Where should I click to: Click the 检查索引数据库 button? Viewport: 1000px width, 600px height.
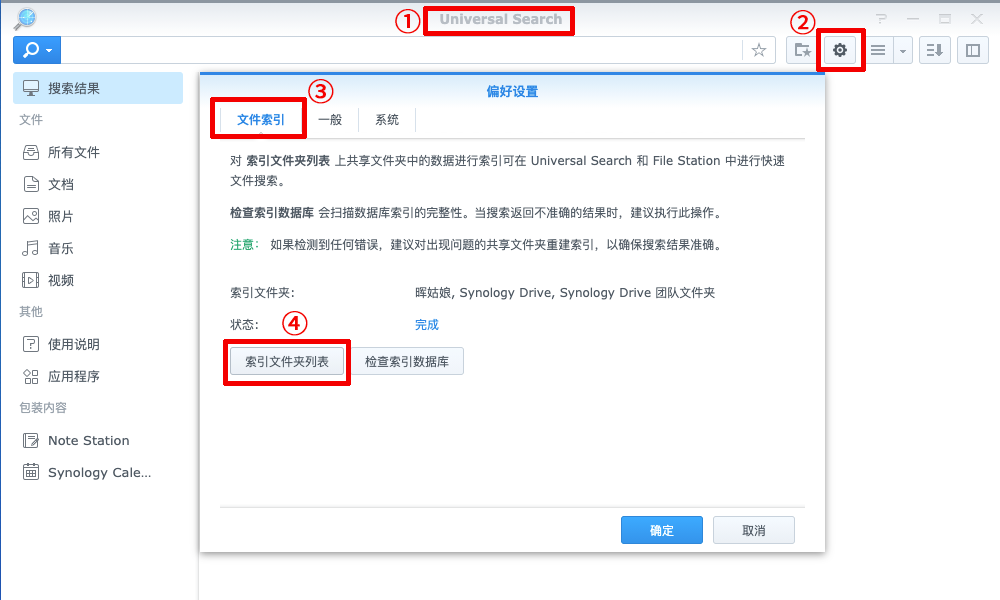click(407, 362)
